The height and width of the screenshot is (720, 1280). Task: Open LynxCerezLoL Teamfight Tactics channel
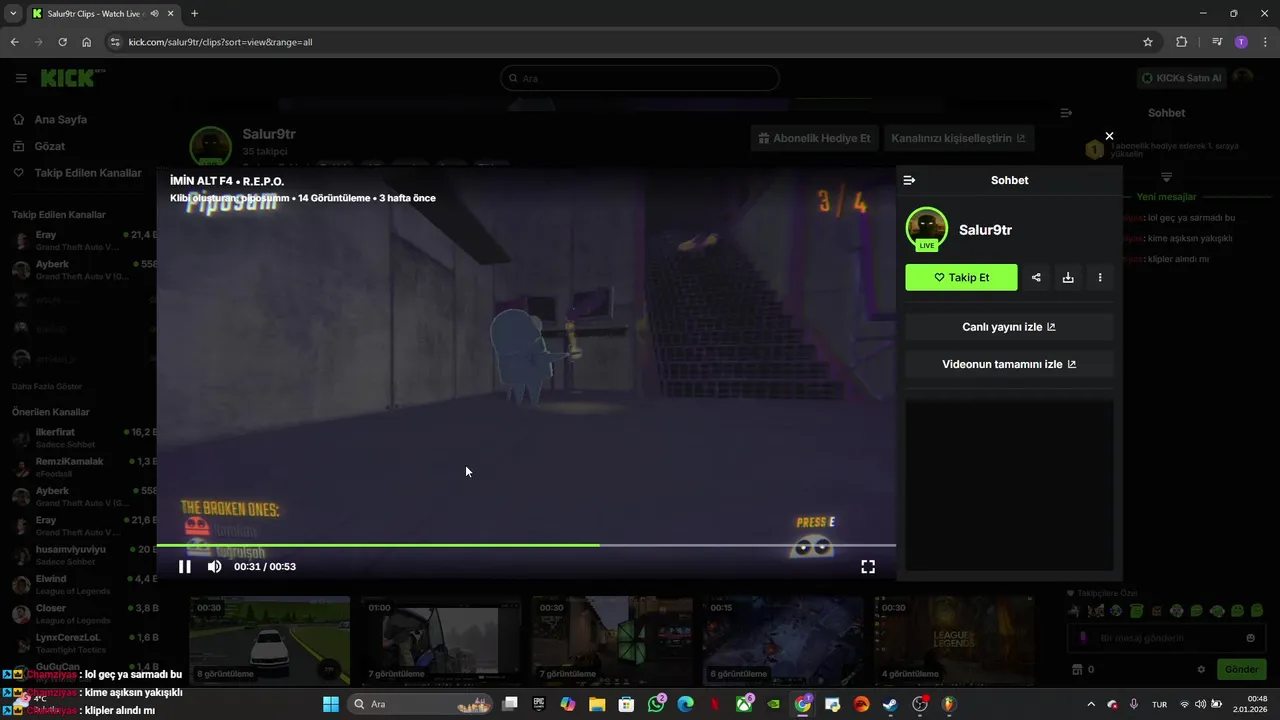(x=85, y=643)
